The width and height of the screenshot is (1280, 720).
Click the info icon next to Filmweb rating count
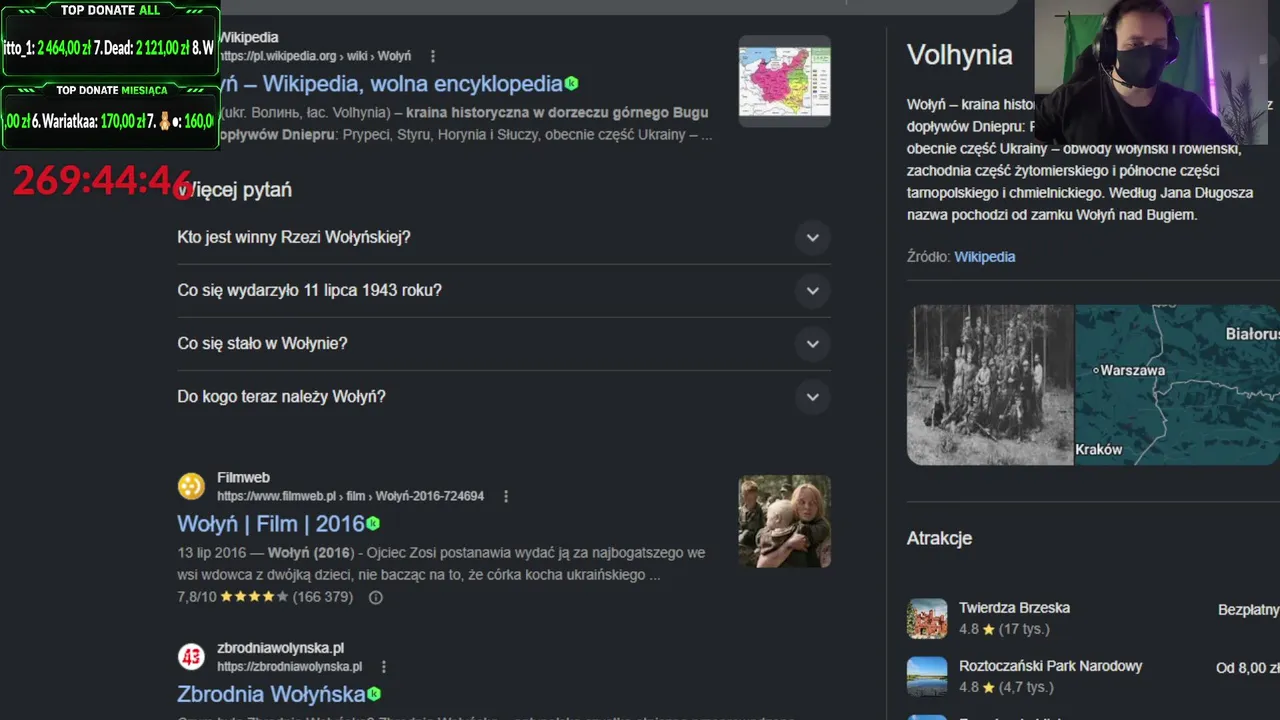tap(376, 597)
